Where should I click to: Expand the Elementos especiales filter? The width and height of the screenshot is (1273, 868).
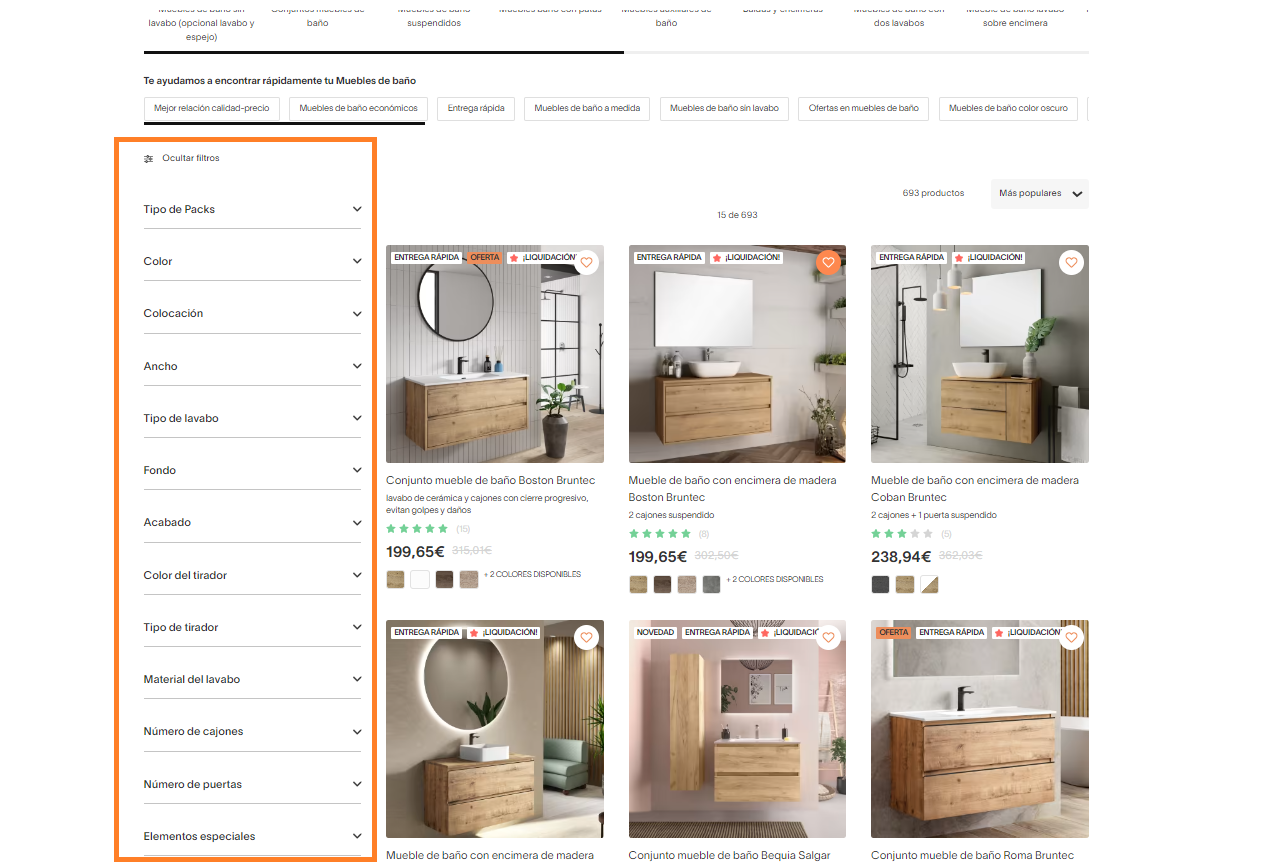coord(252,836)
